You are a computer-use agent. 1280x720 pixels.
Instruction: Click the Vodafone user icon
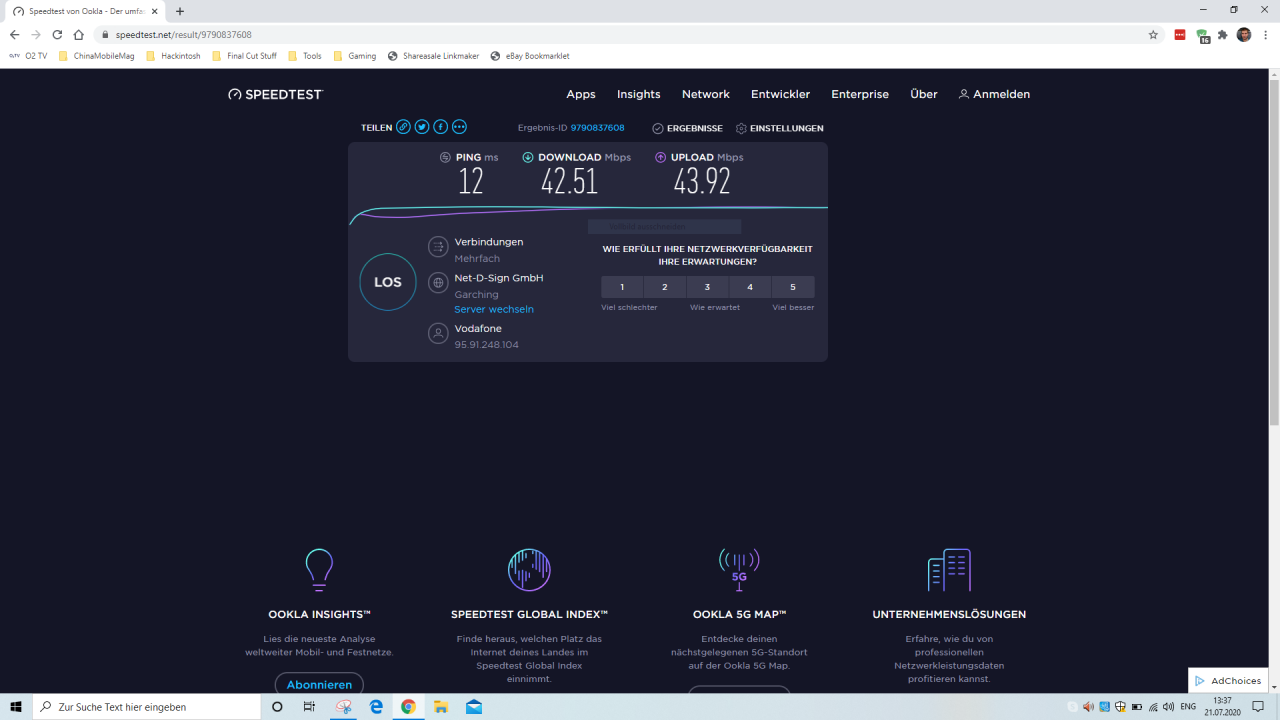coord(438,334)
